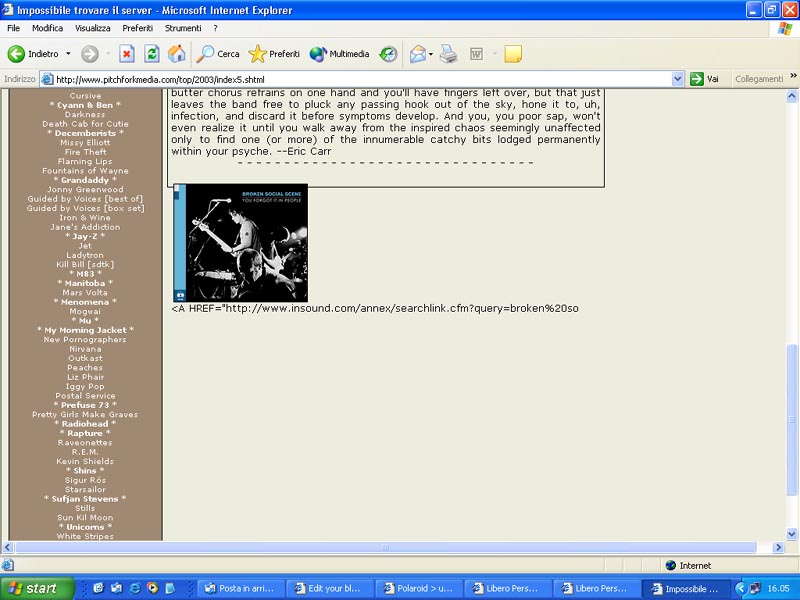Screen dimensions: 800x600
Task: Click the vertical scrollbar thumb
Action: [792, 420]
